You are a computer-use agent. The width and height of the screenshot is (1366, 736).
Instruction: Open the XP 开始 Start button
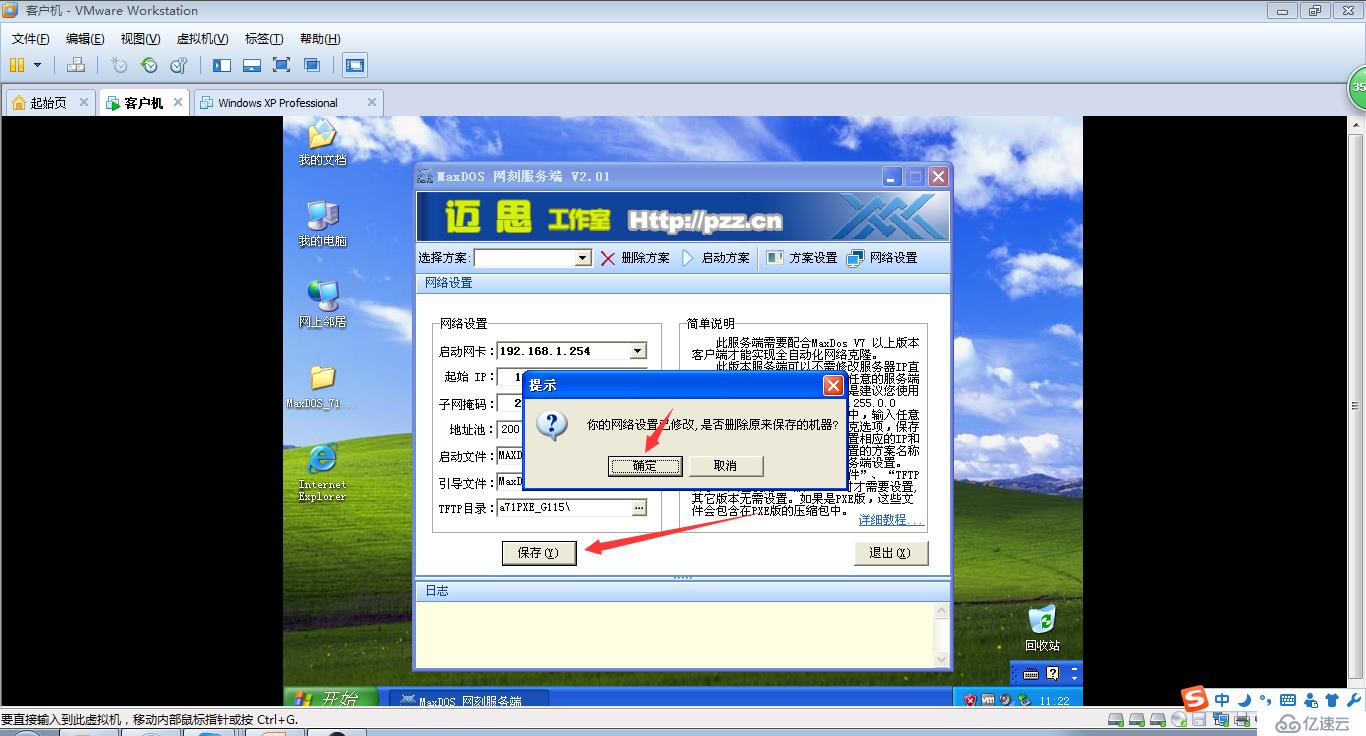click(x=331, y=698)
